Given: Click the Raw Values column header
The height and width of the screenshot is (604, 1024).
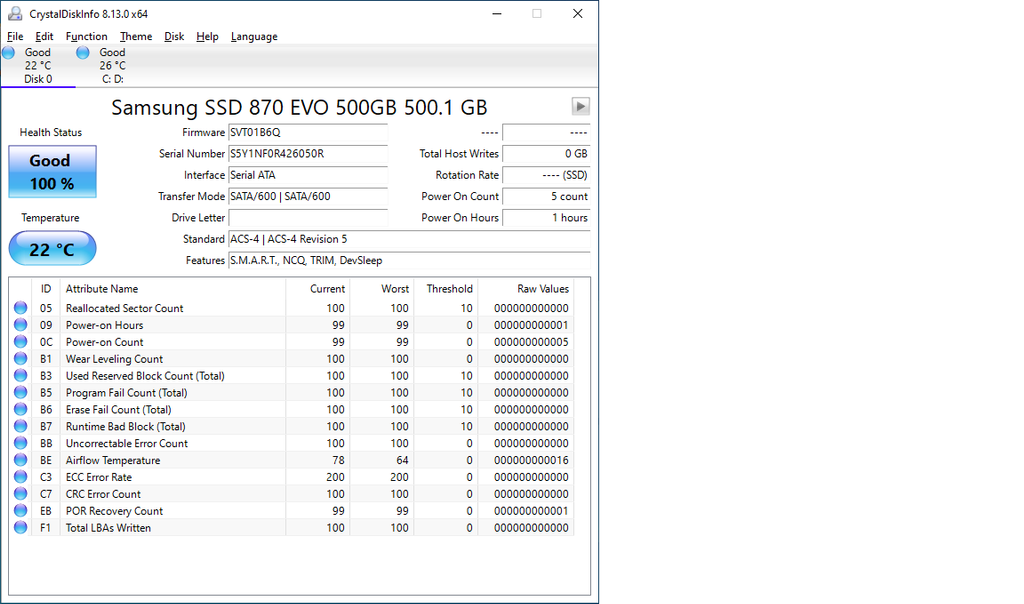Looking at the screenshot, I should [526, 289].
